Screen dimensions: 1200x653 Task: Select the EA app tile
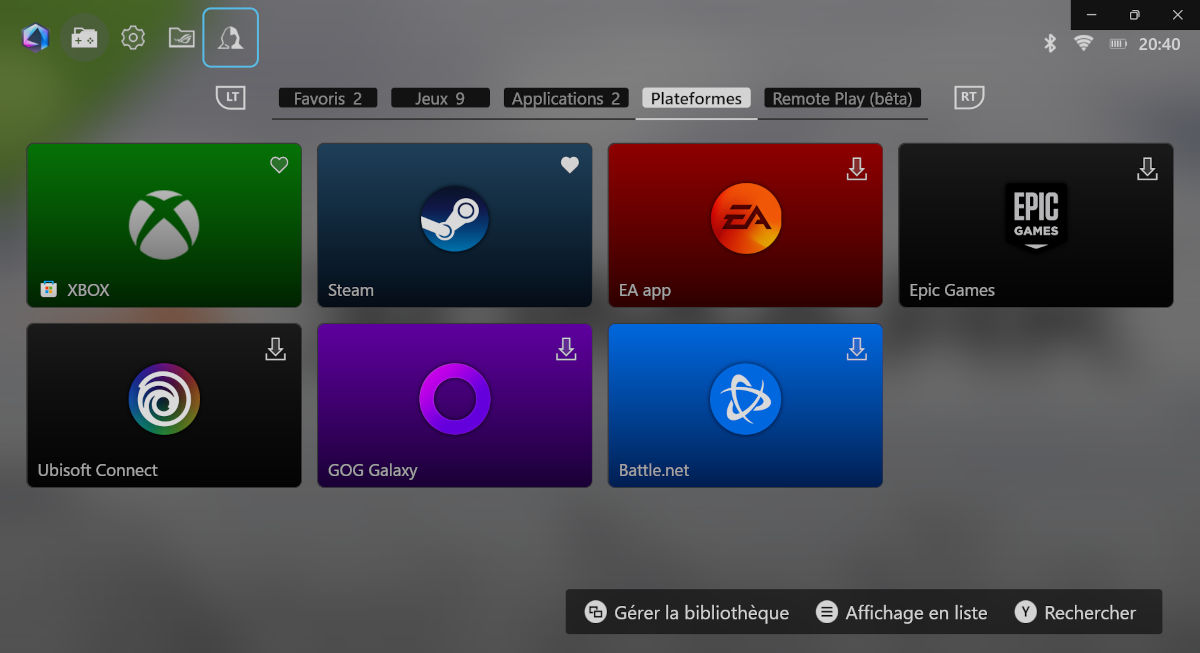[745, 225]
